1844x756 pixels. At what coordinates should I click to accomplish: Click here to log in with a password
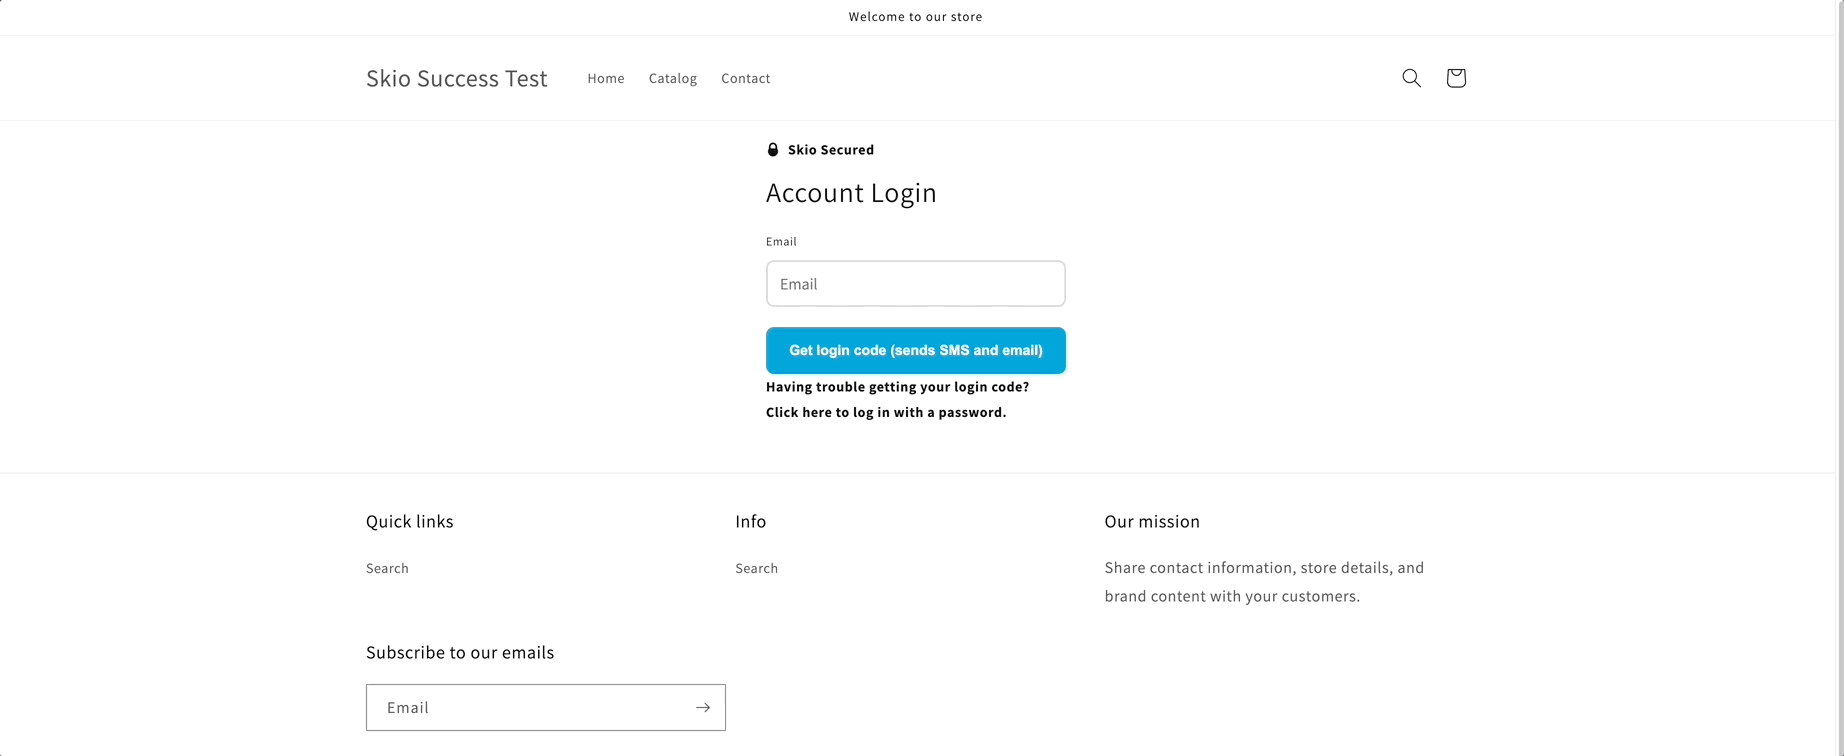886,412
